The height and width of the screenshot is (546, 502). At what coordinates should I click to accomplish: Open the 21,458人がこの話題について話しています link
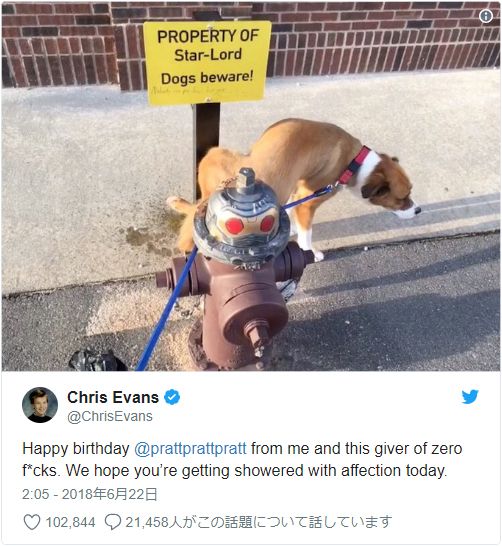coord(258,522)
